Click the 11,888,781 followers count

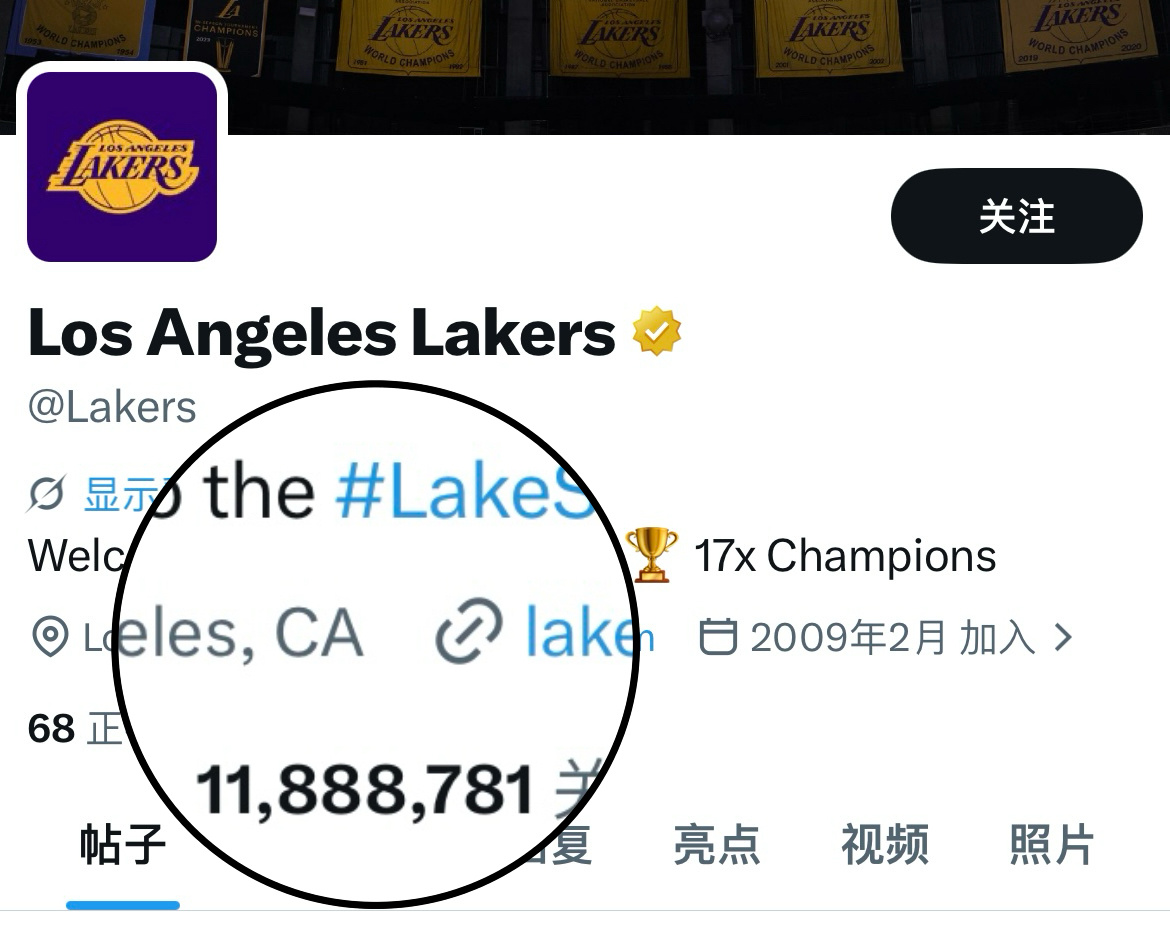tap(365, 789)
